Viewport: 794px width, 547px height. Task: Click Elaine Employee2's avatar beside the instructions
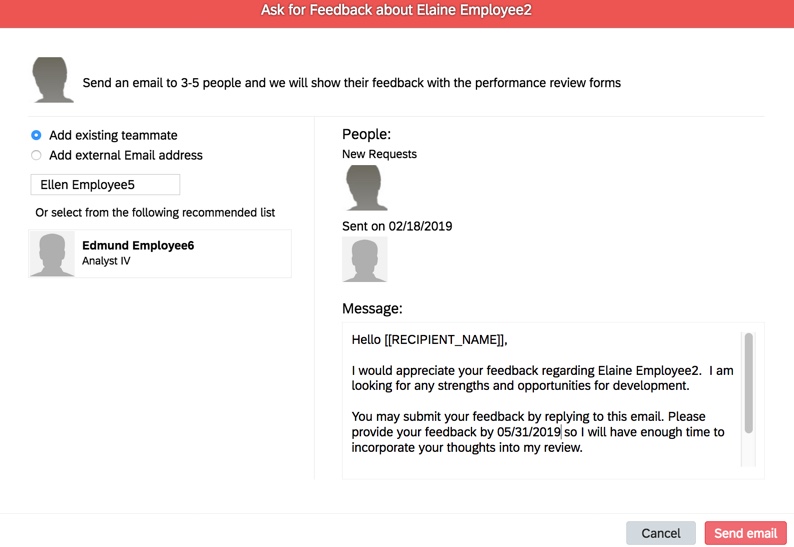point(53,80)
